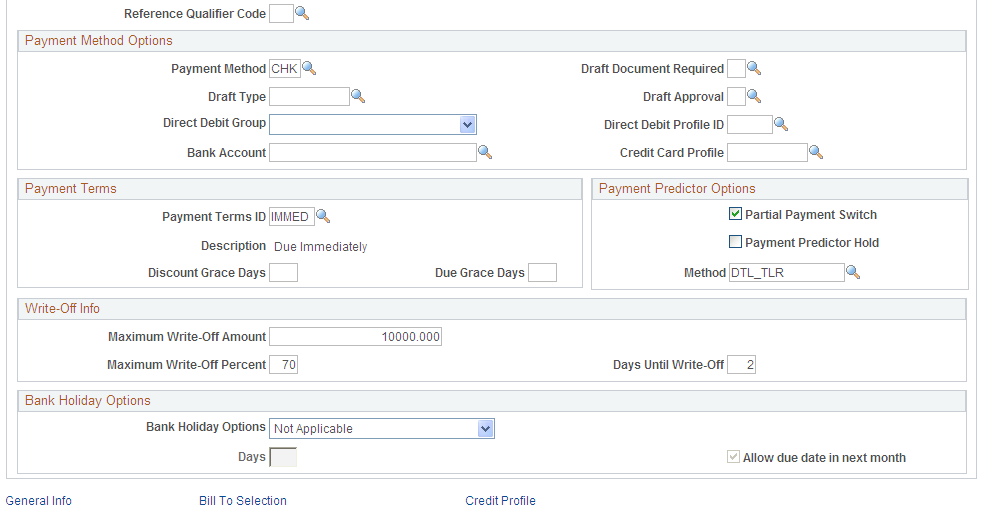Open lookup for Reference Qualifier Code

[302, 13]
